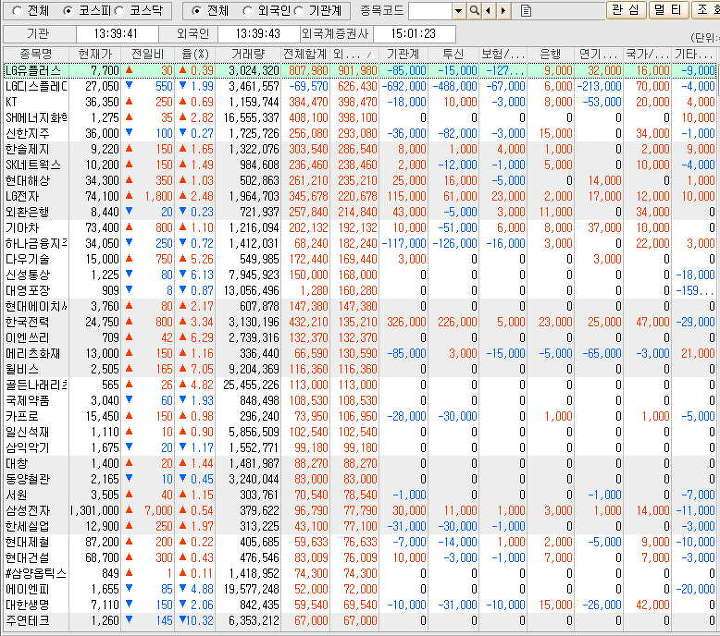Sort by the 율(%) column header
720x636 pixels.
(x=195, y=54)
